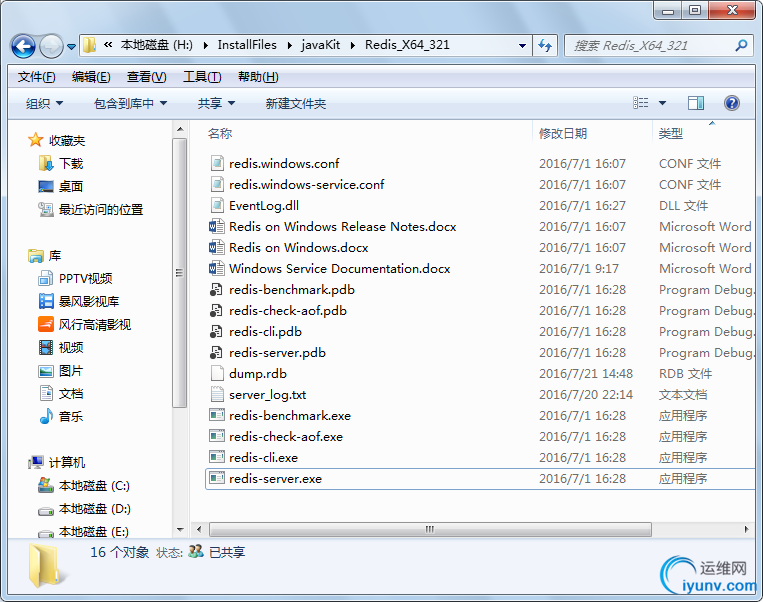The width and height of the screenshot is (763, 602).
Task: Select 收藏夹 in navigation pane
Action: [67, 141]
